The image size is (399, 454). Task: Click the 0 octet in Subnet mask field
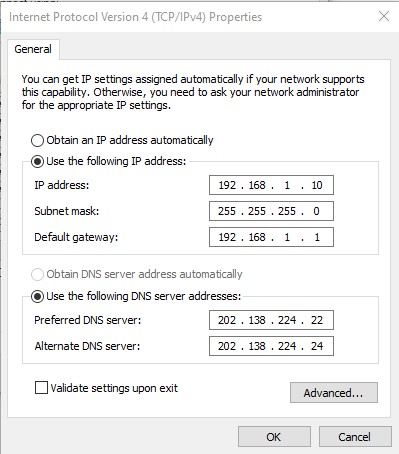pyautogui.click(x=316, y=211)
